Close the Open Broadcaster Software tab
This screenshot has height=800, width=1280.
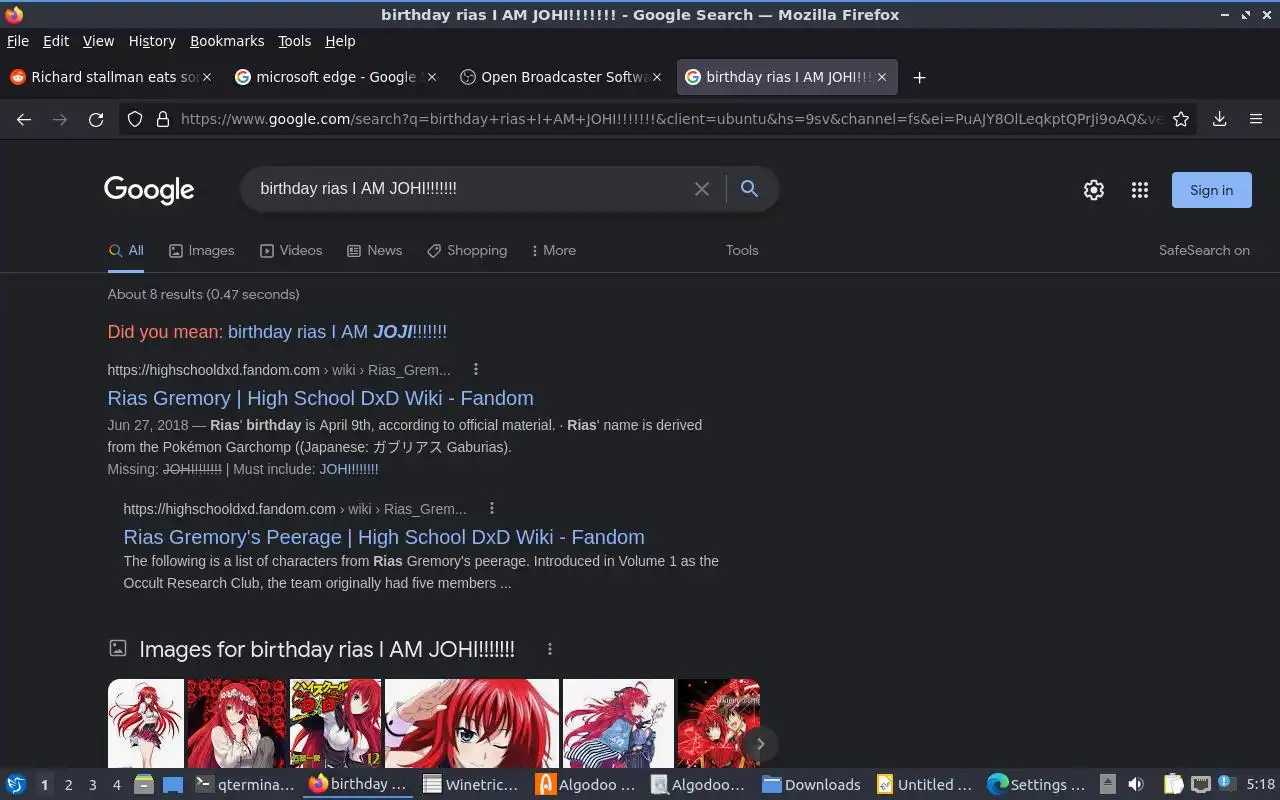click(x=657, y=77)
